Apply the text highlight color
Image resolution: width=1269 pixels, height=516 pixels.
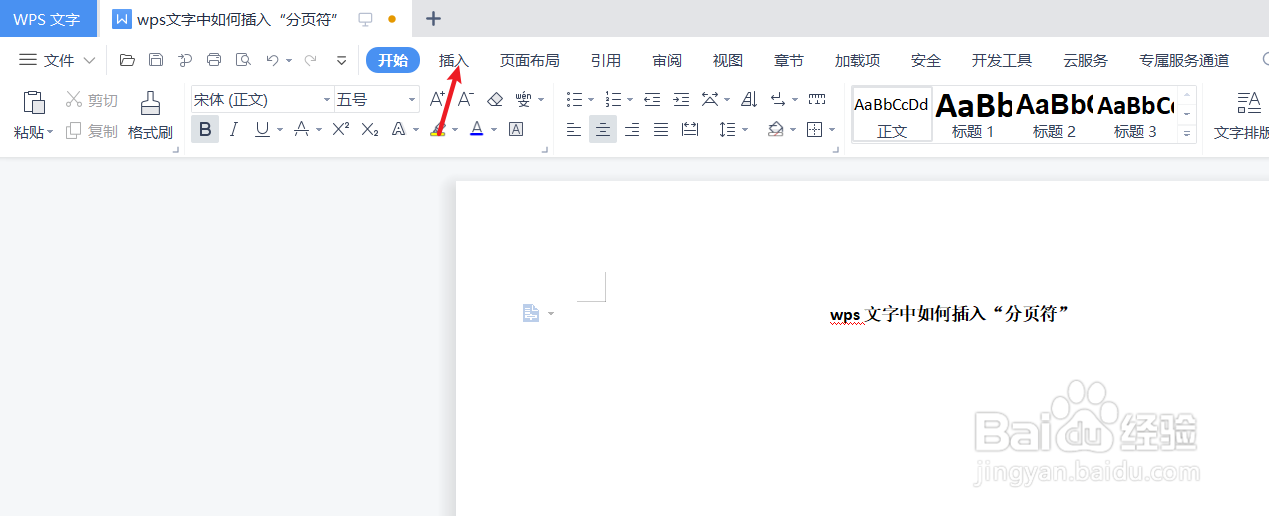(437, 129)
